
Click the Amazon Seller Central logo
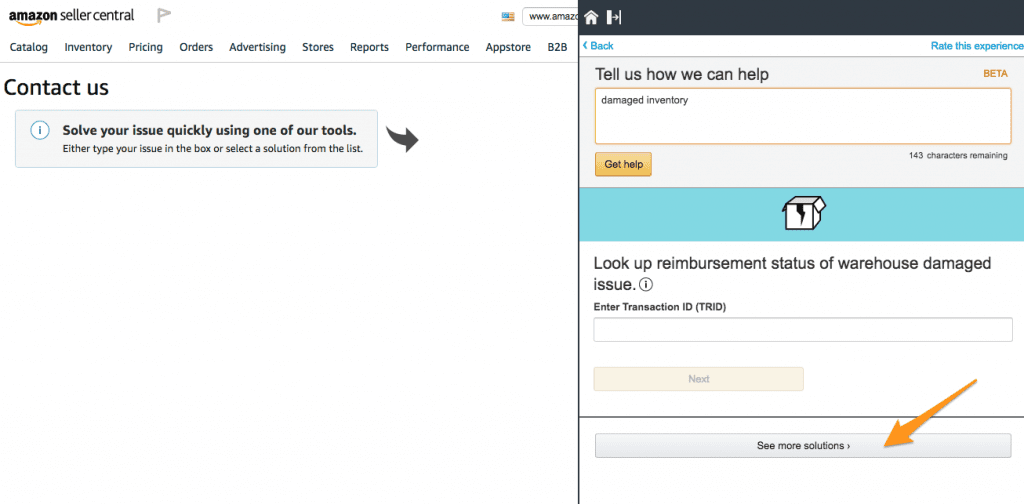pos(71,16)
